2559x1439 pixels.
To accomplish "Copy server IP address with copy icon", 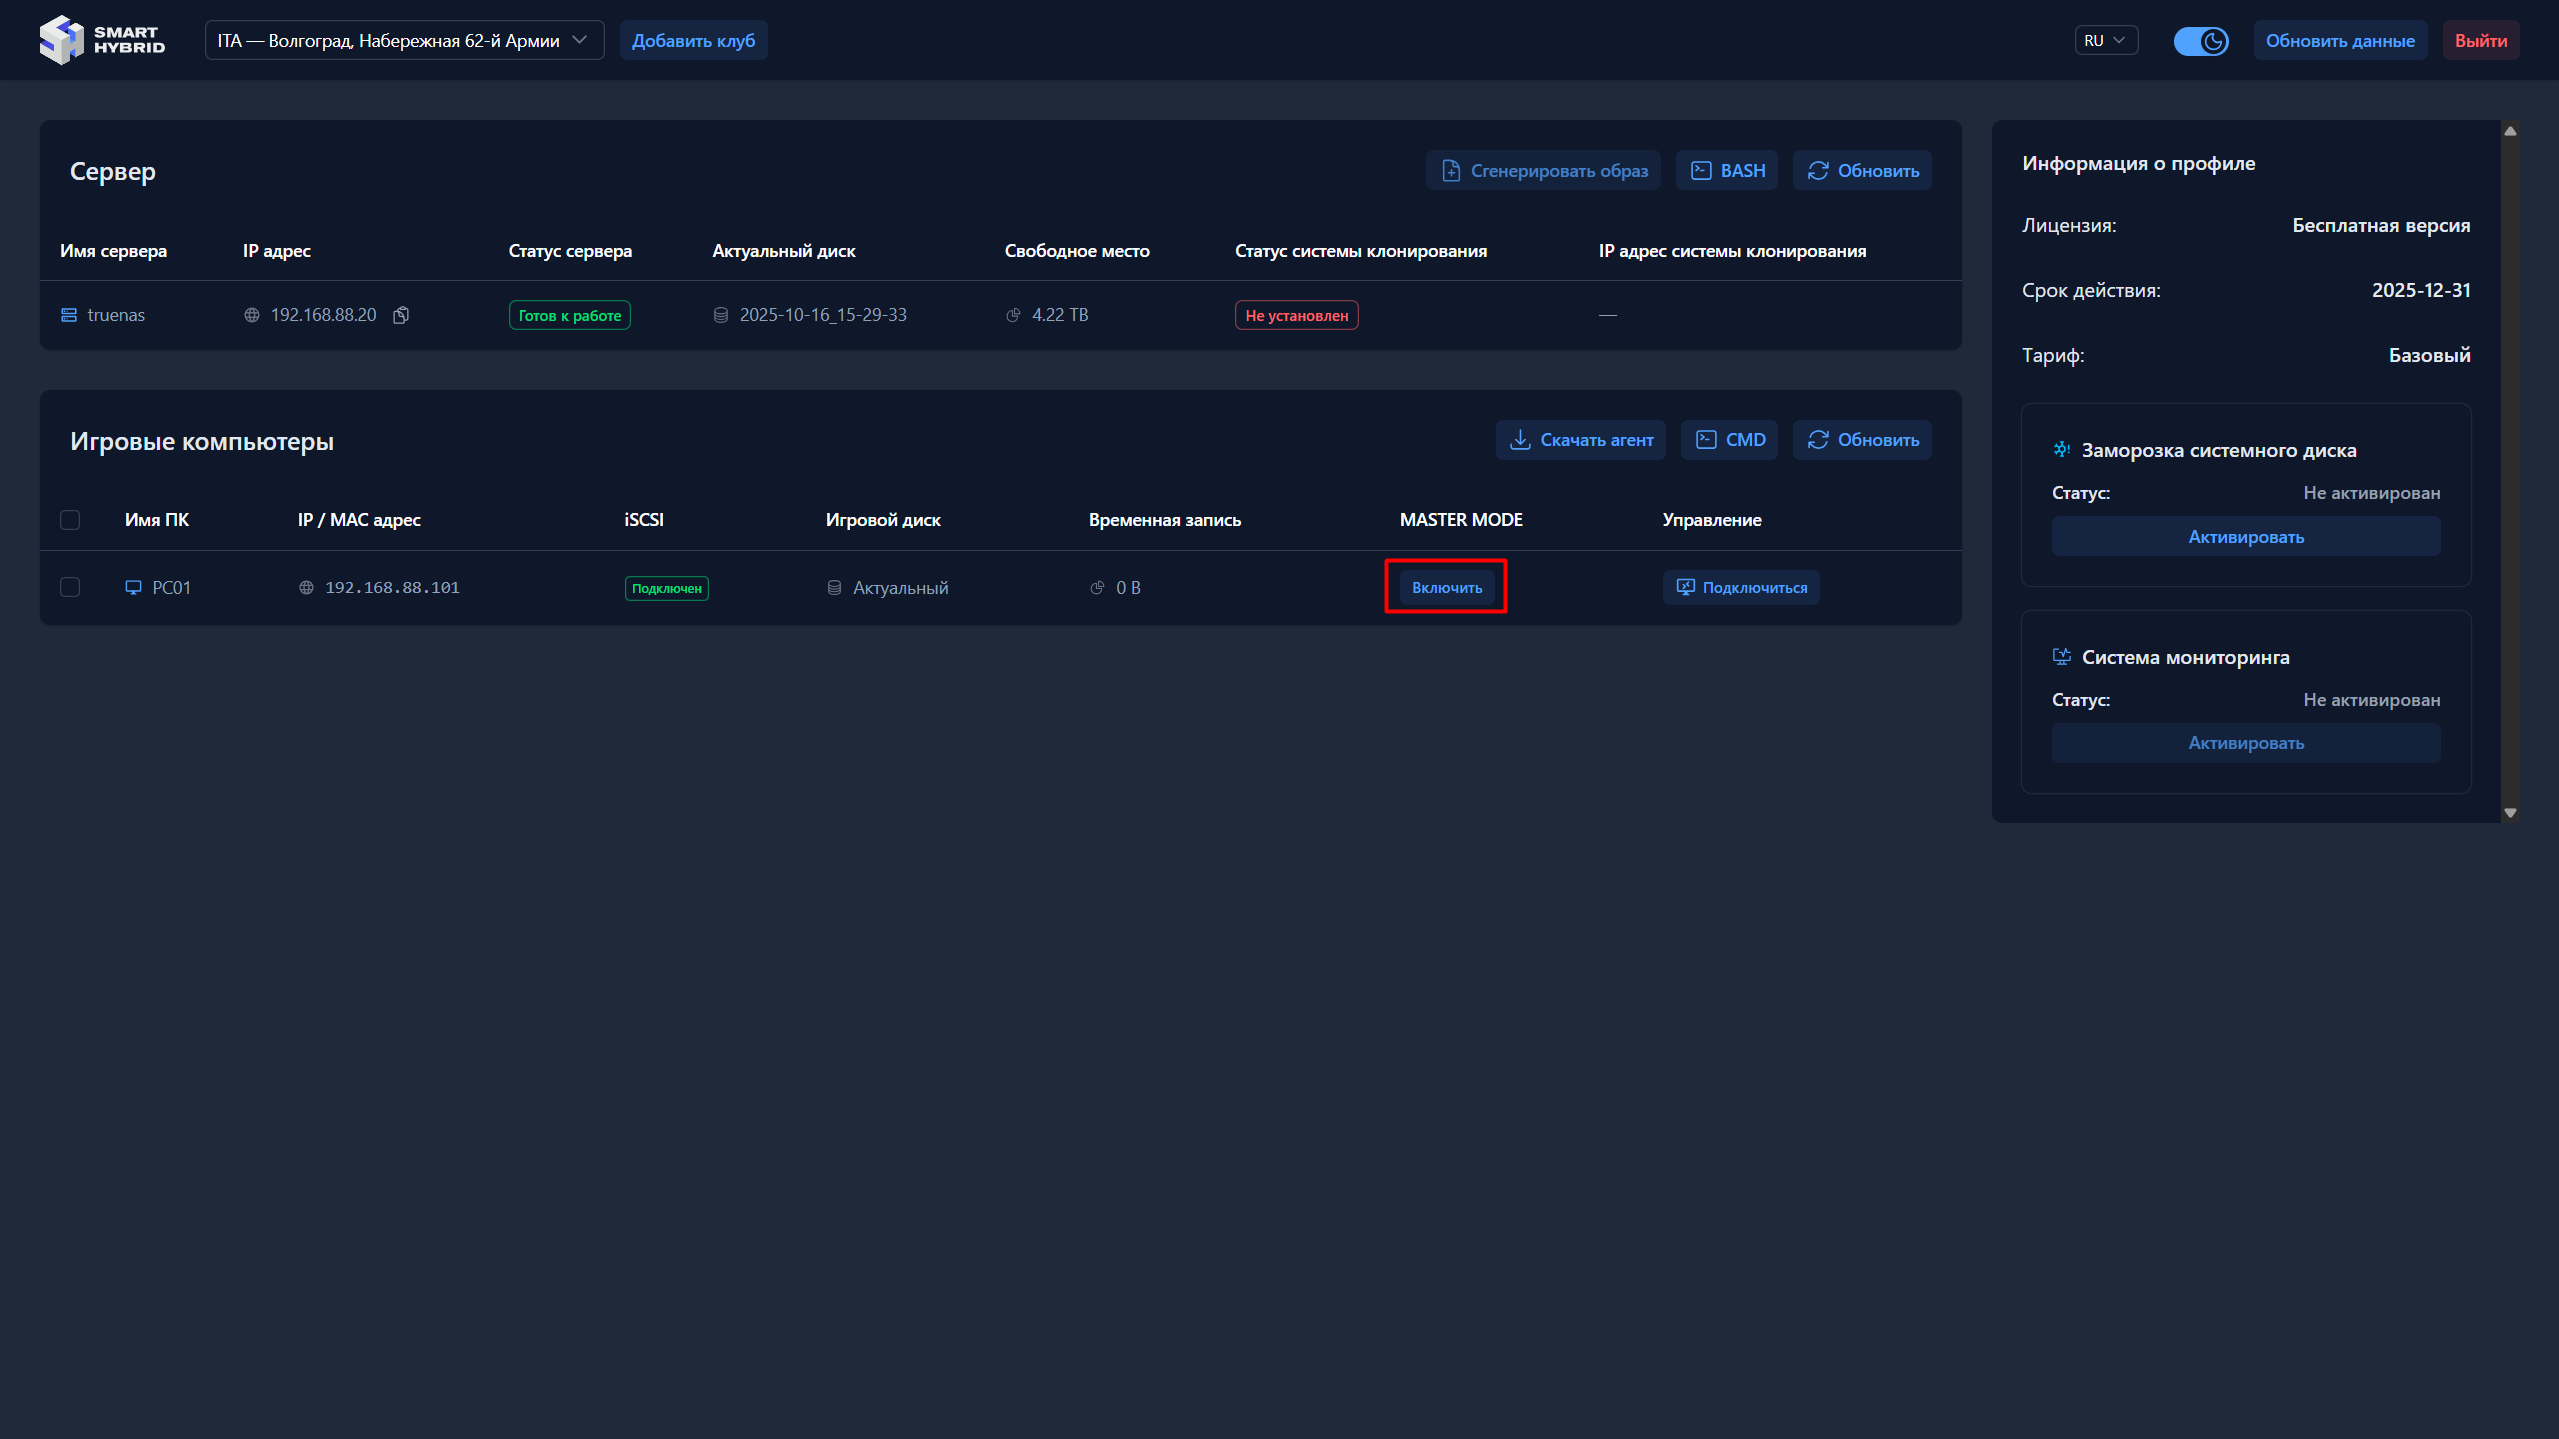I will [x=401, y=315].
